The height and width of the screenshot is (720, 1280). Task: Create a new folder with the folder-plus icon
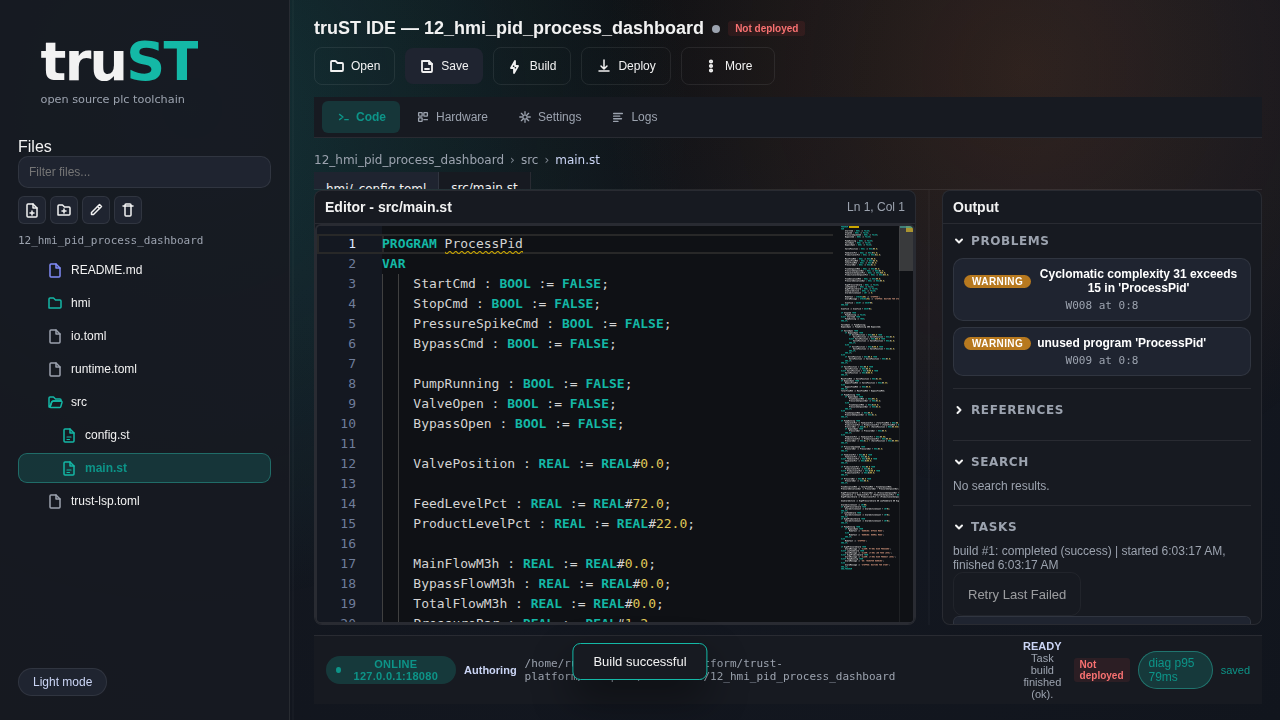click(x=63, y=210)
